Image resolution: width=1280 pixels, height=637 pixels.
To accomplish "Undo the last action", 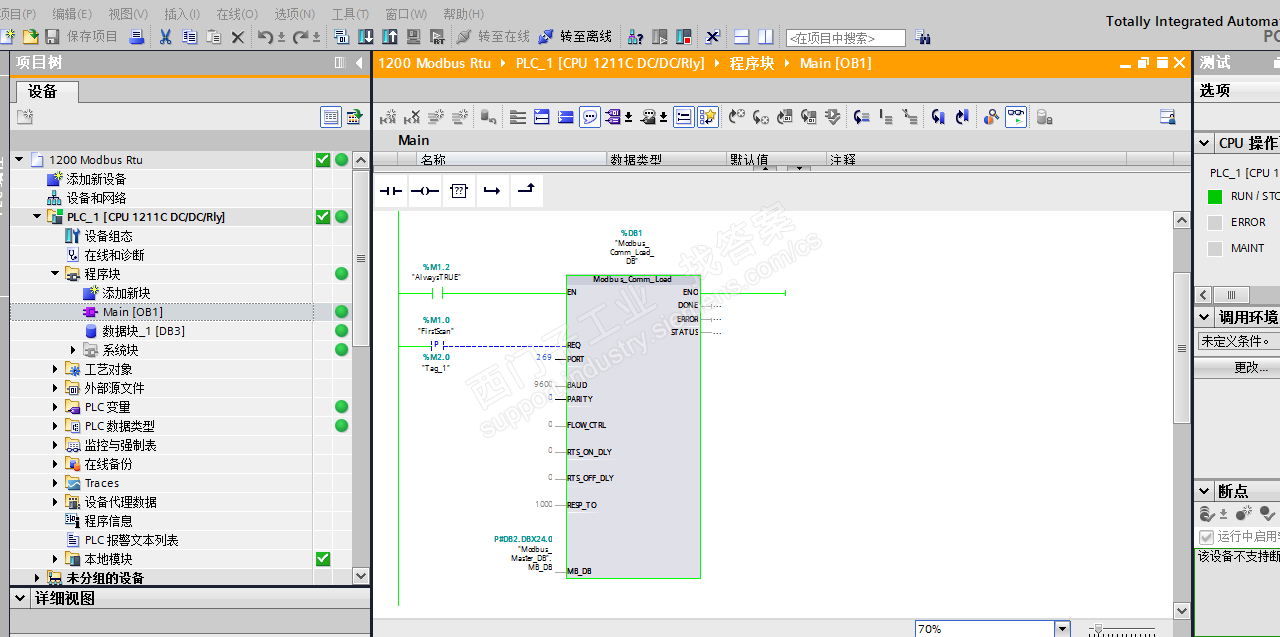I will click(x=265, y=37).
